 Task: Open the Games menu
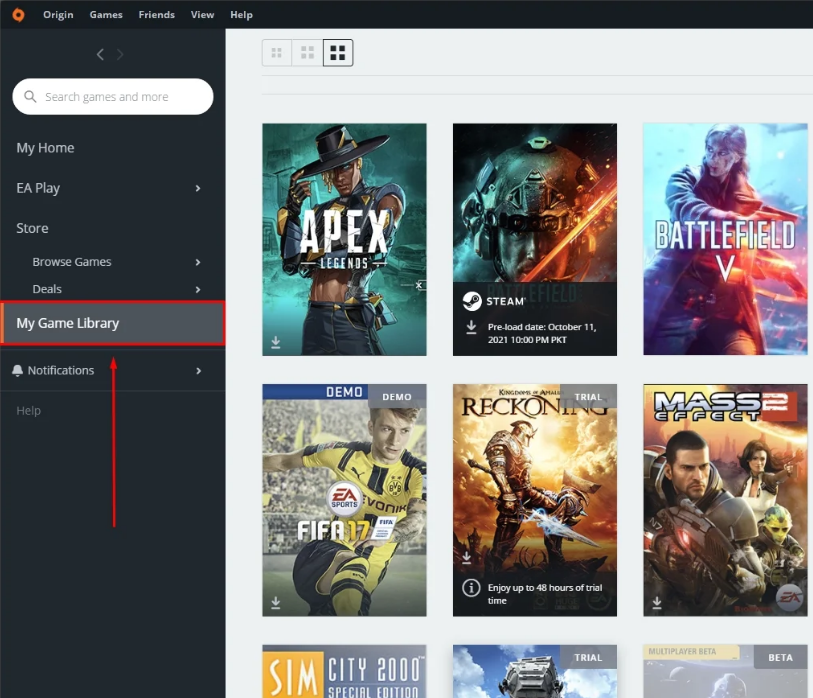106,15
